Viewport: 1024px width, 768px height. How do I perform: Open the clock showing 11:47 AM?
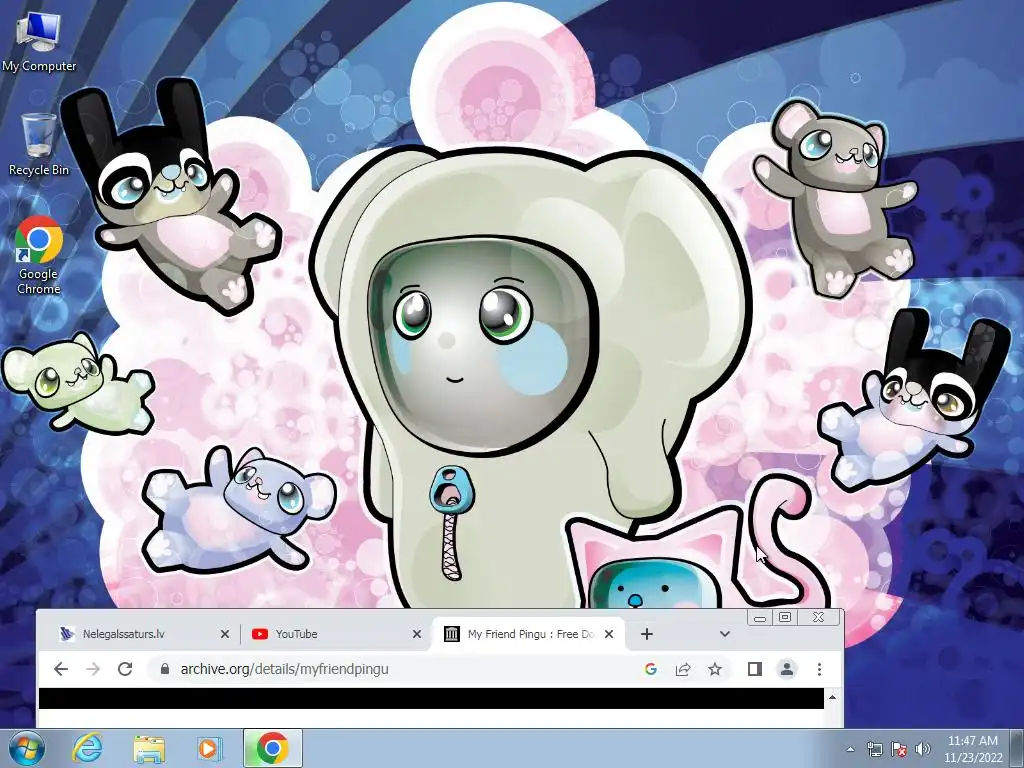(x=972, y=749)
